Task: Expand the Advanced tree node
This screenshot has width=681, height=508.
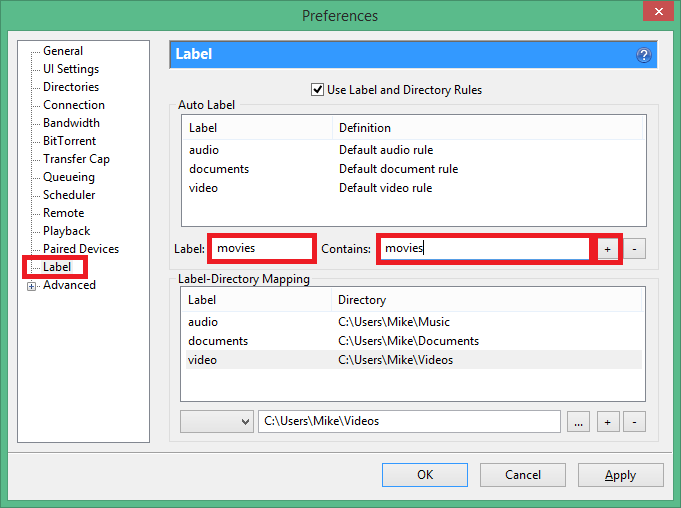Action: [x=32, y=286]
